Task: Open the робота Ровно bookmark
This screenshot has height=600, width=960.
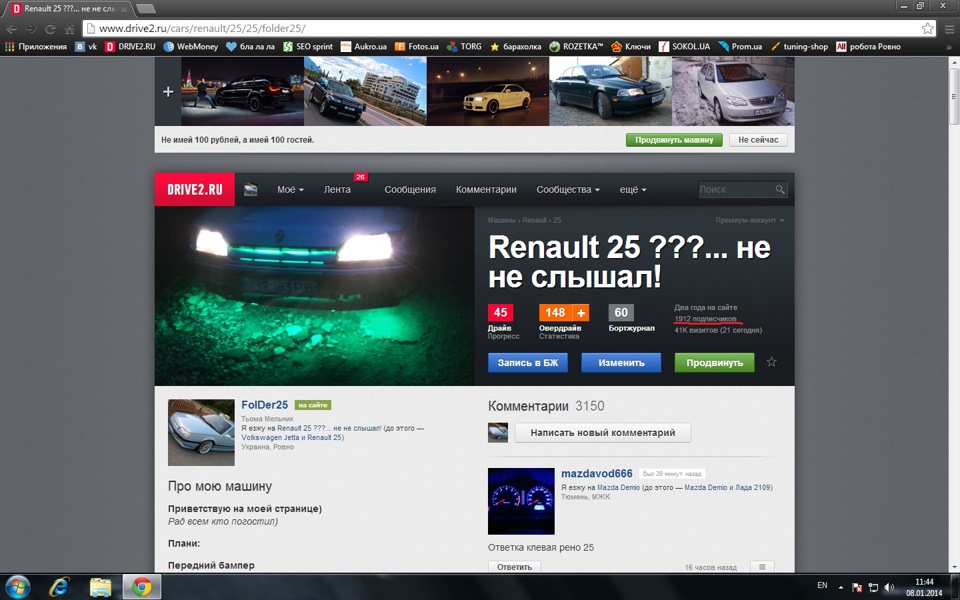Action: coord(868,47)
